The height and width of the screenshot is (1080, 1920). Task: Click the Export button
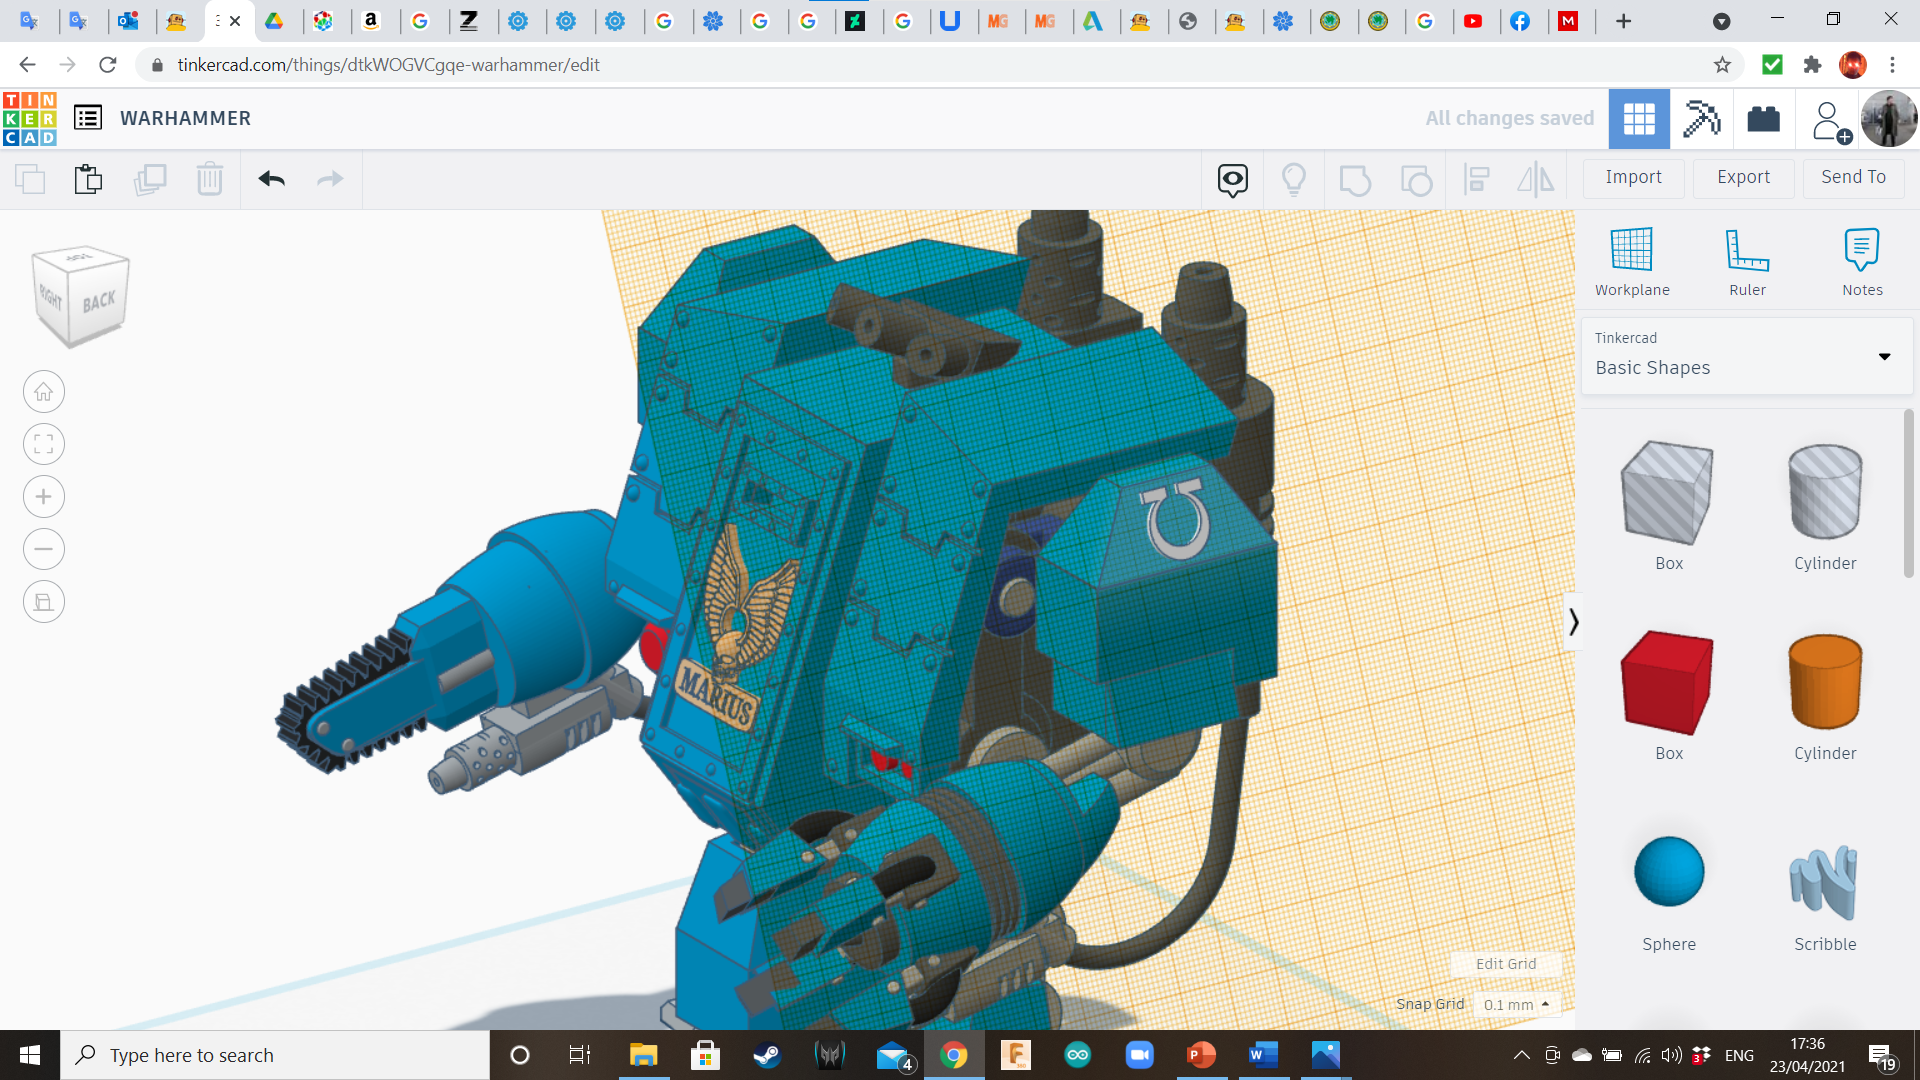(1743, 177)
